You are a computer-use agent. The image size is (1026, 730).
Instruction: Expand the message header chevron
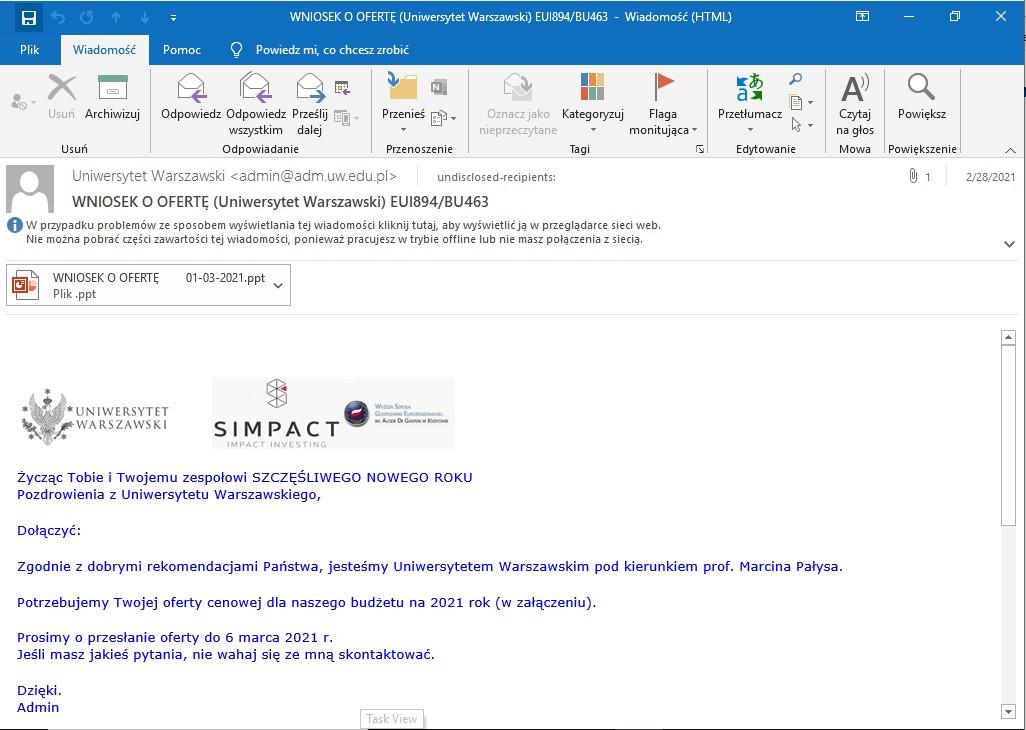click(x=1008, y=244)
